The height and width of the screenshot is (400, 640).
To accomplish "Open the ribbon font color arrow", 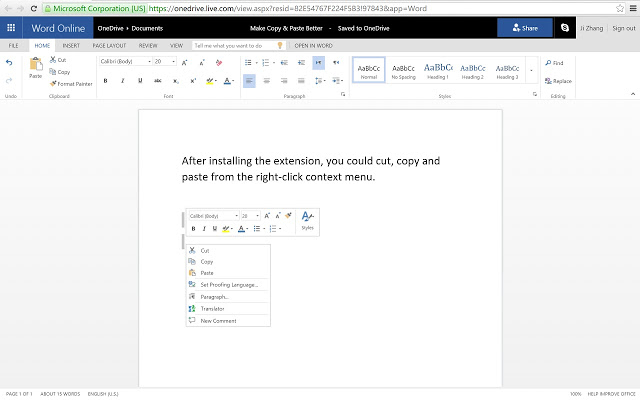I will point(233,81).
